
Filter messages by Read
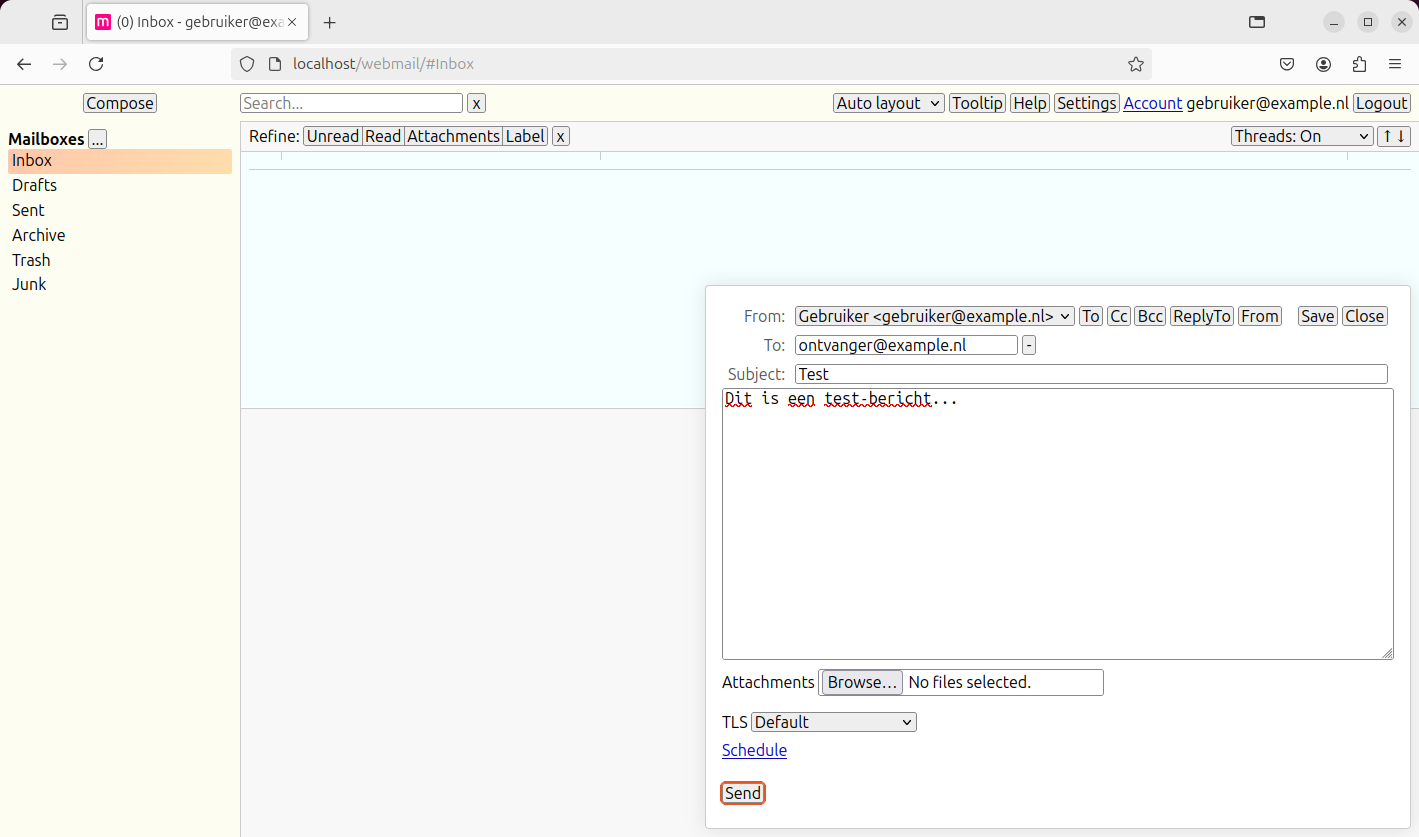coord(383,136)
